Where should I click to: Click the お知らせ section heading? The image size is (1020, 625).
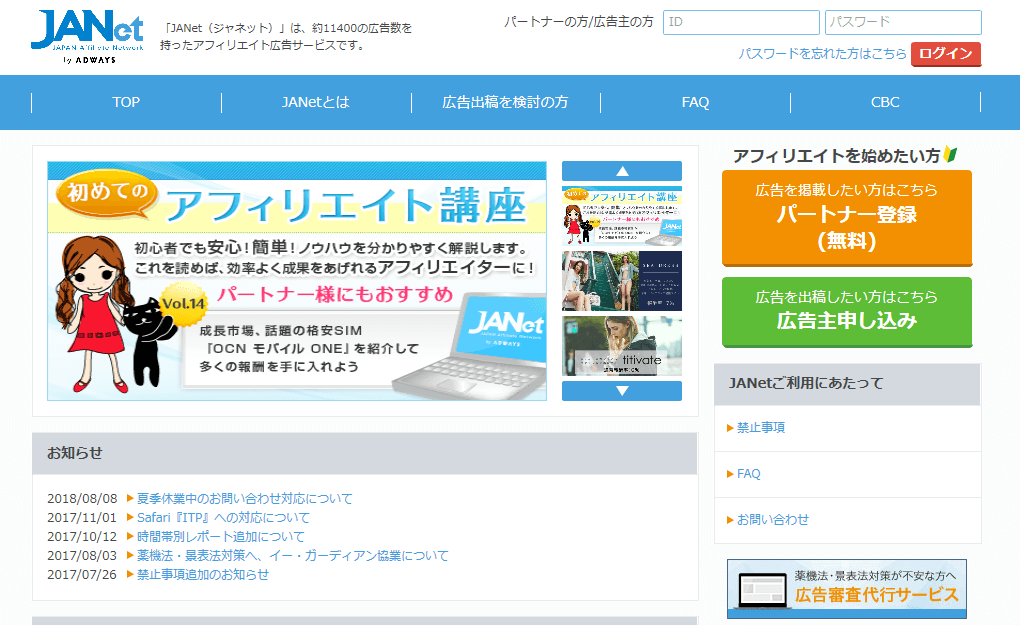click(75, 453)
